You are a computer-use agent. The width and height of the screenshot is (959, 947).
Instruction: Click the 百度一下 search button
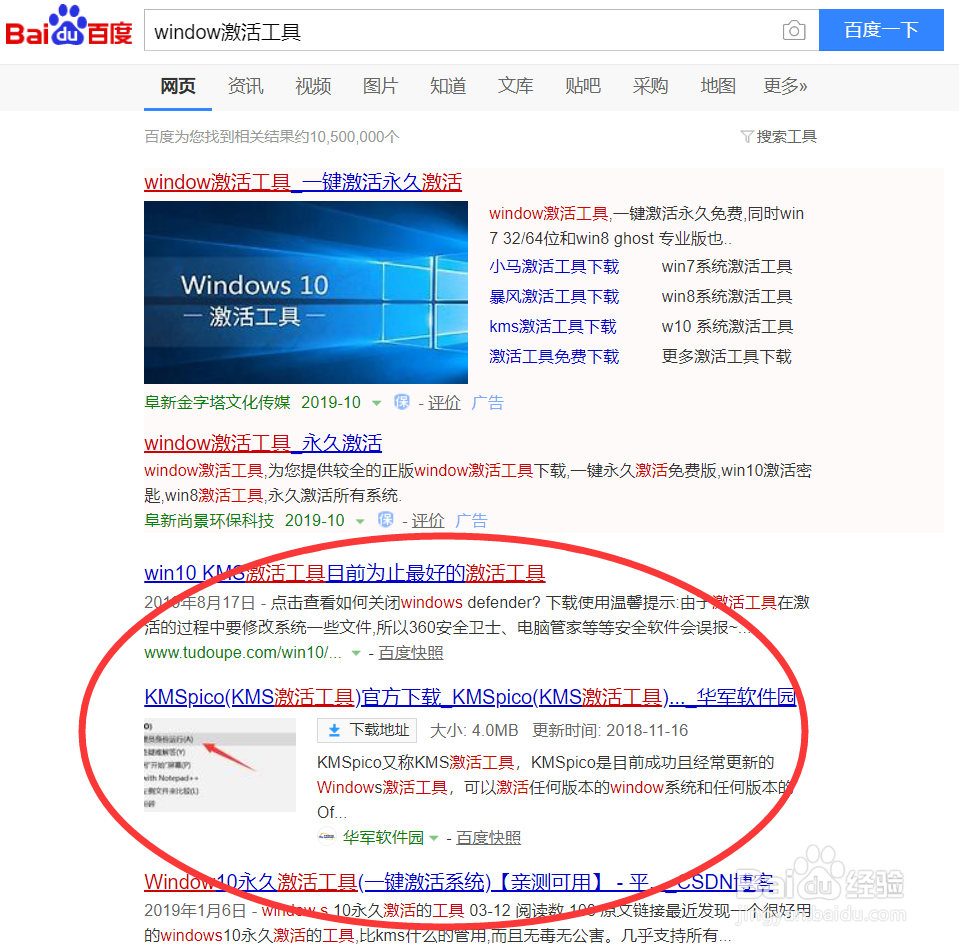tap(881, 30)
